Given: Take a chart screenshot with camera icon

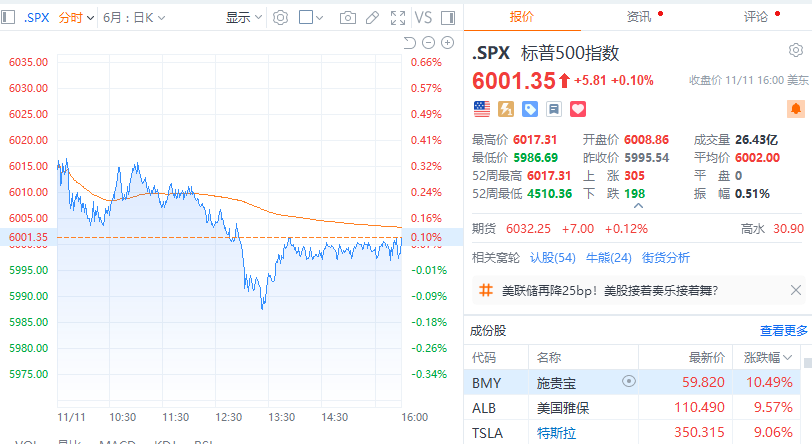Looking at the screenshot, I should (348, 17).
